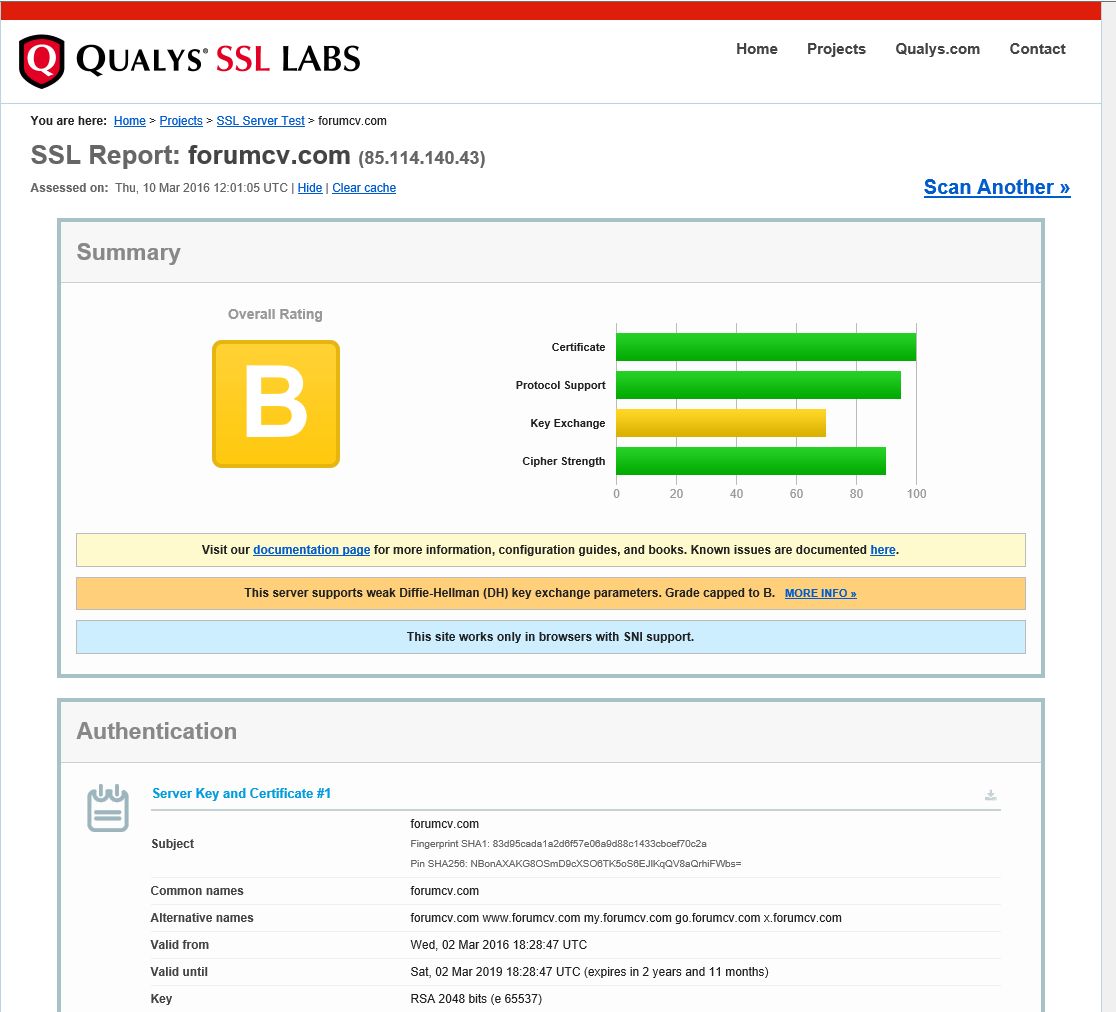Open the known issues 'here' link
Image resolution: width=1116 pixels, height=1012 pixels.
[x=883, y=550]
